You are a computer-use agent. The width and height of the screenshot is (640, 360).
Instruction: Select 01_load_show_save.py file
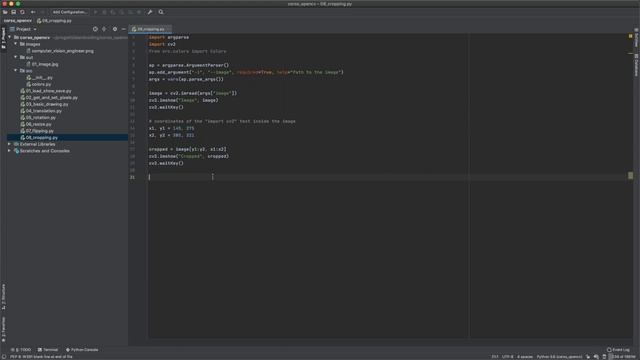pos(46,91)
